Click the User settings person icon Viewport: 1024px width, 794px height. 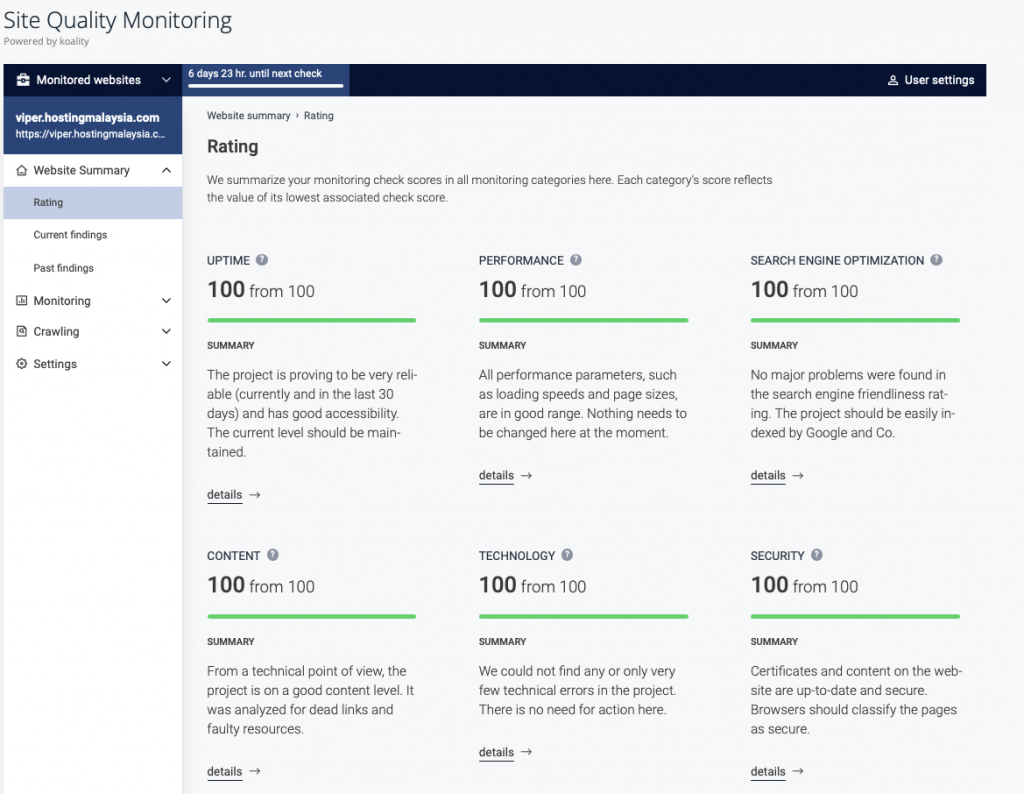point(893,80)
